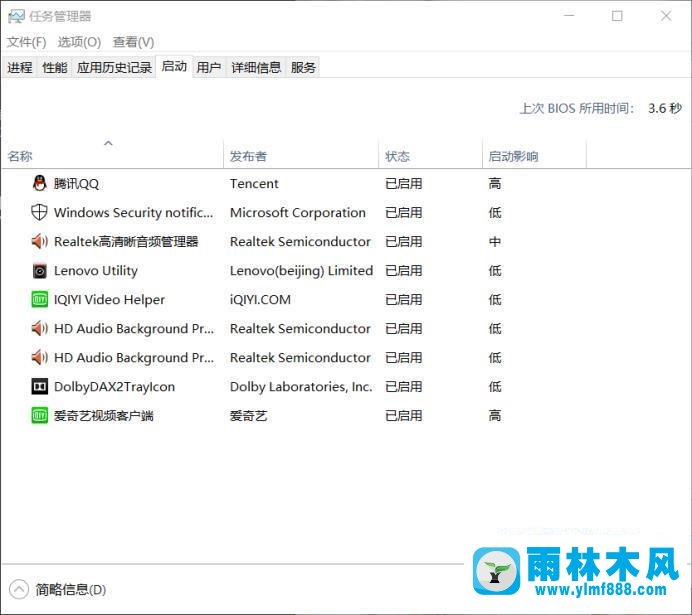Click the DolbyDAX2TrayIcon Dolby icon
The height and width of the screenshot is (615, 692).
pyautogui.click(x=39, y=386)
